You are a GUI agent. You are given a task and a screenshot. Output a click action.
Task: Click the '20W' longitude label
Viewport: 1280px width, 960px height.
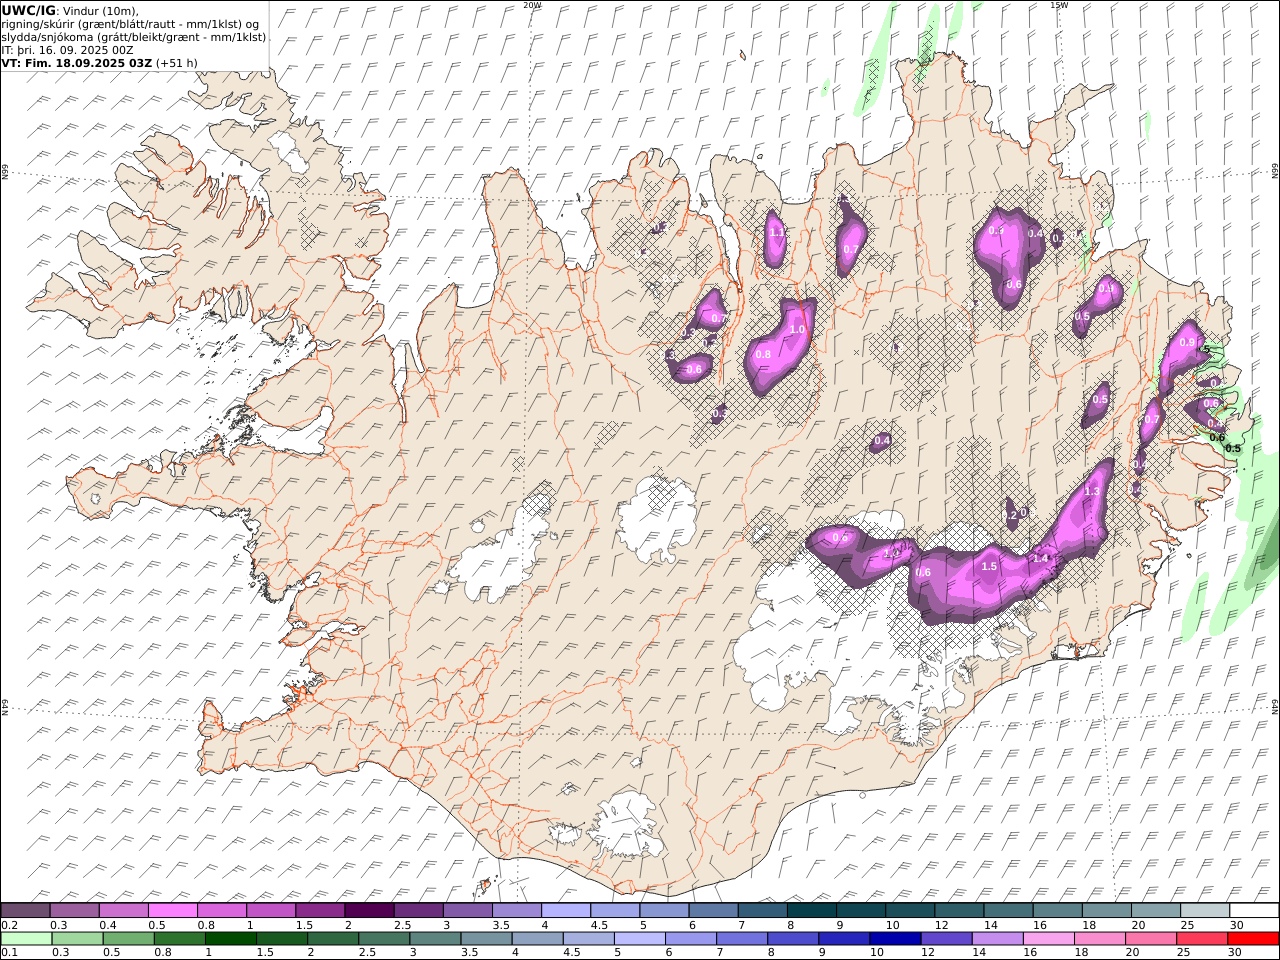tap(533, 5)
